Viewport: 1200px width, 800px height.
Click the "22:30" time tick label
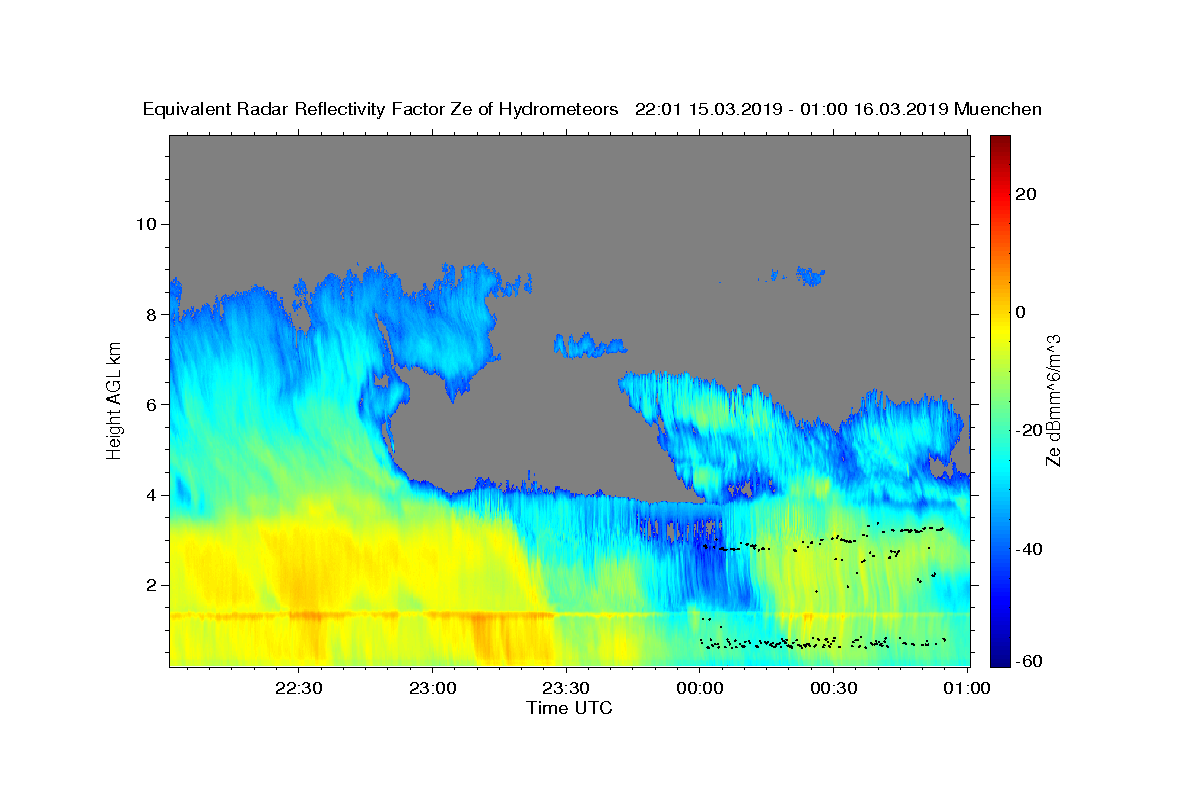(298, 689)
